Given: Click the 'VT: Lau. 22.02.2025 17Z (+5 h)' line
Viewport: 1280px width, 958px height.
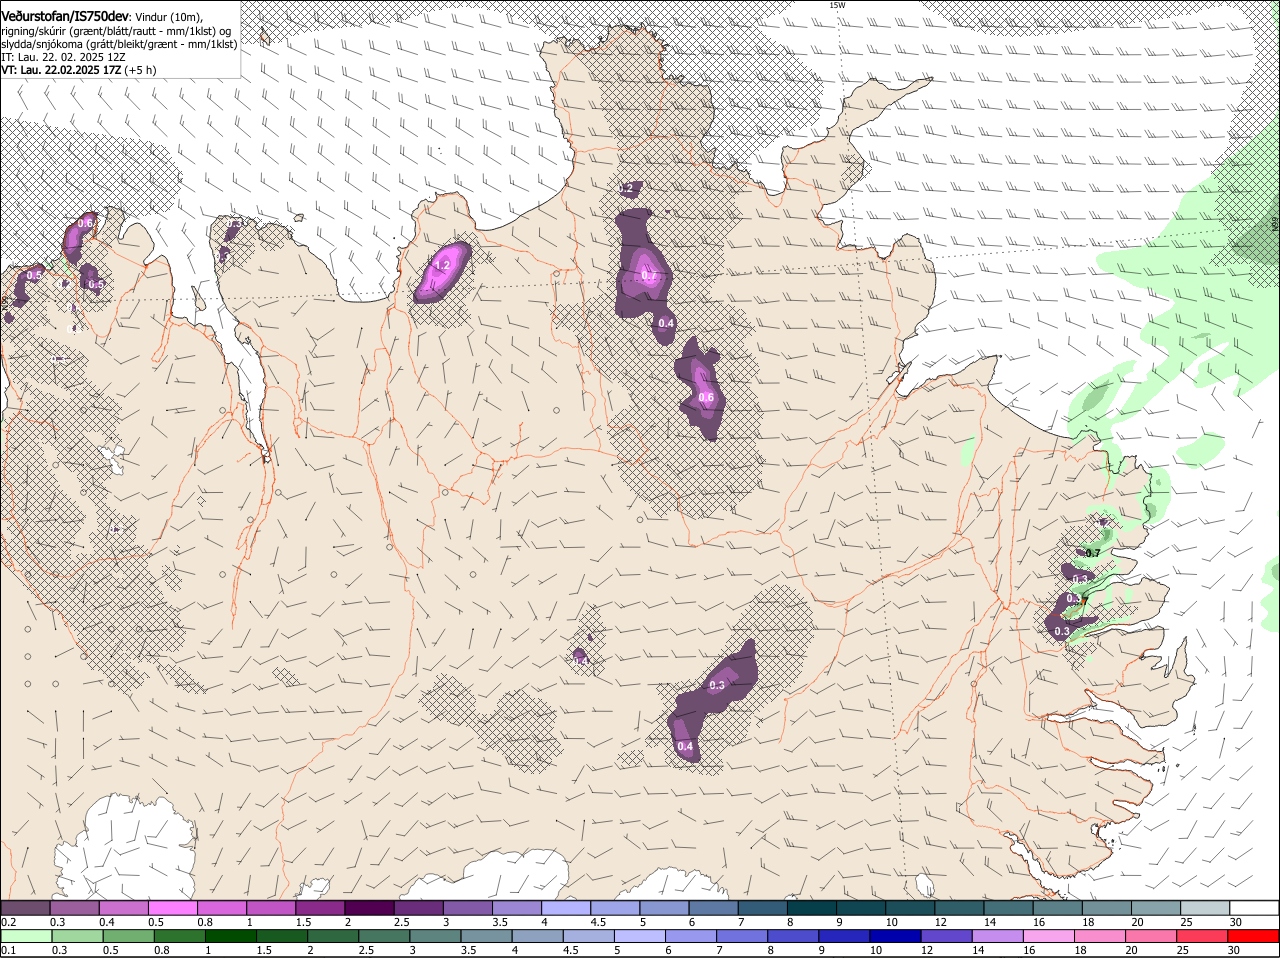Looking at the screenshot, I should point(79,70).
